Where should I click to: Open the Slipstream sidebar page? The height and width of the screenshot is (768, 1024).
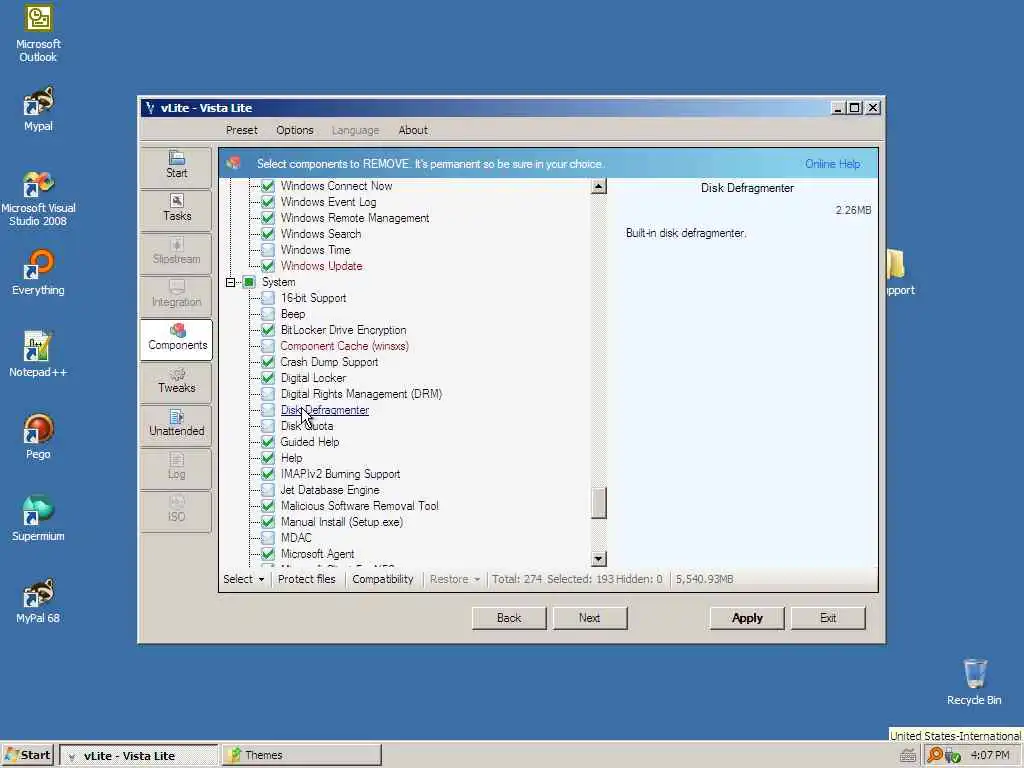coord(176,251)
